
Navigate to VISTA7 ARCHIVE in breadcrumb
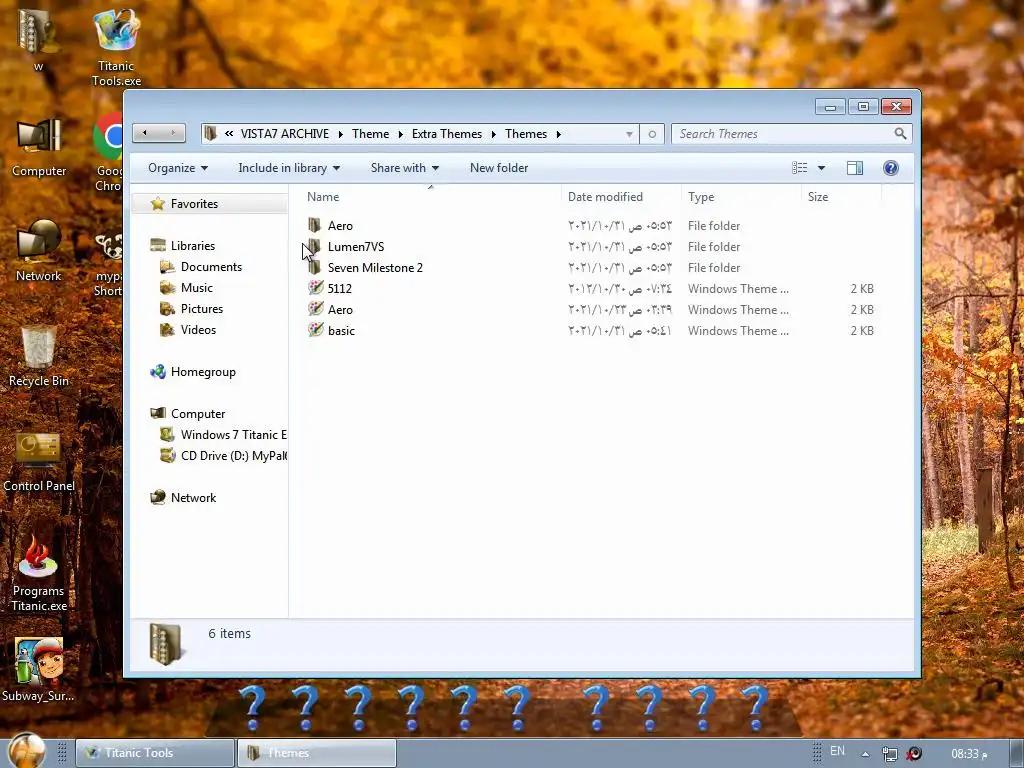pos(285,134)
